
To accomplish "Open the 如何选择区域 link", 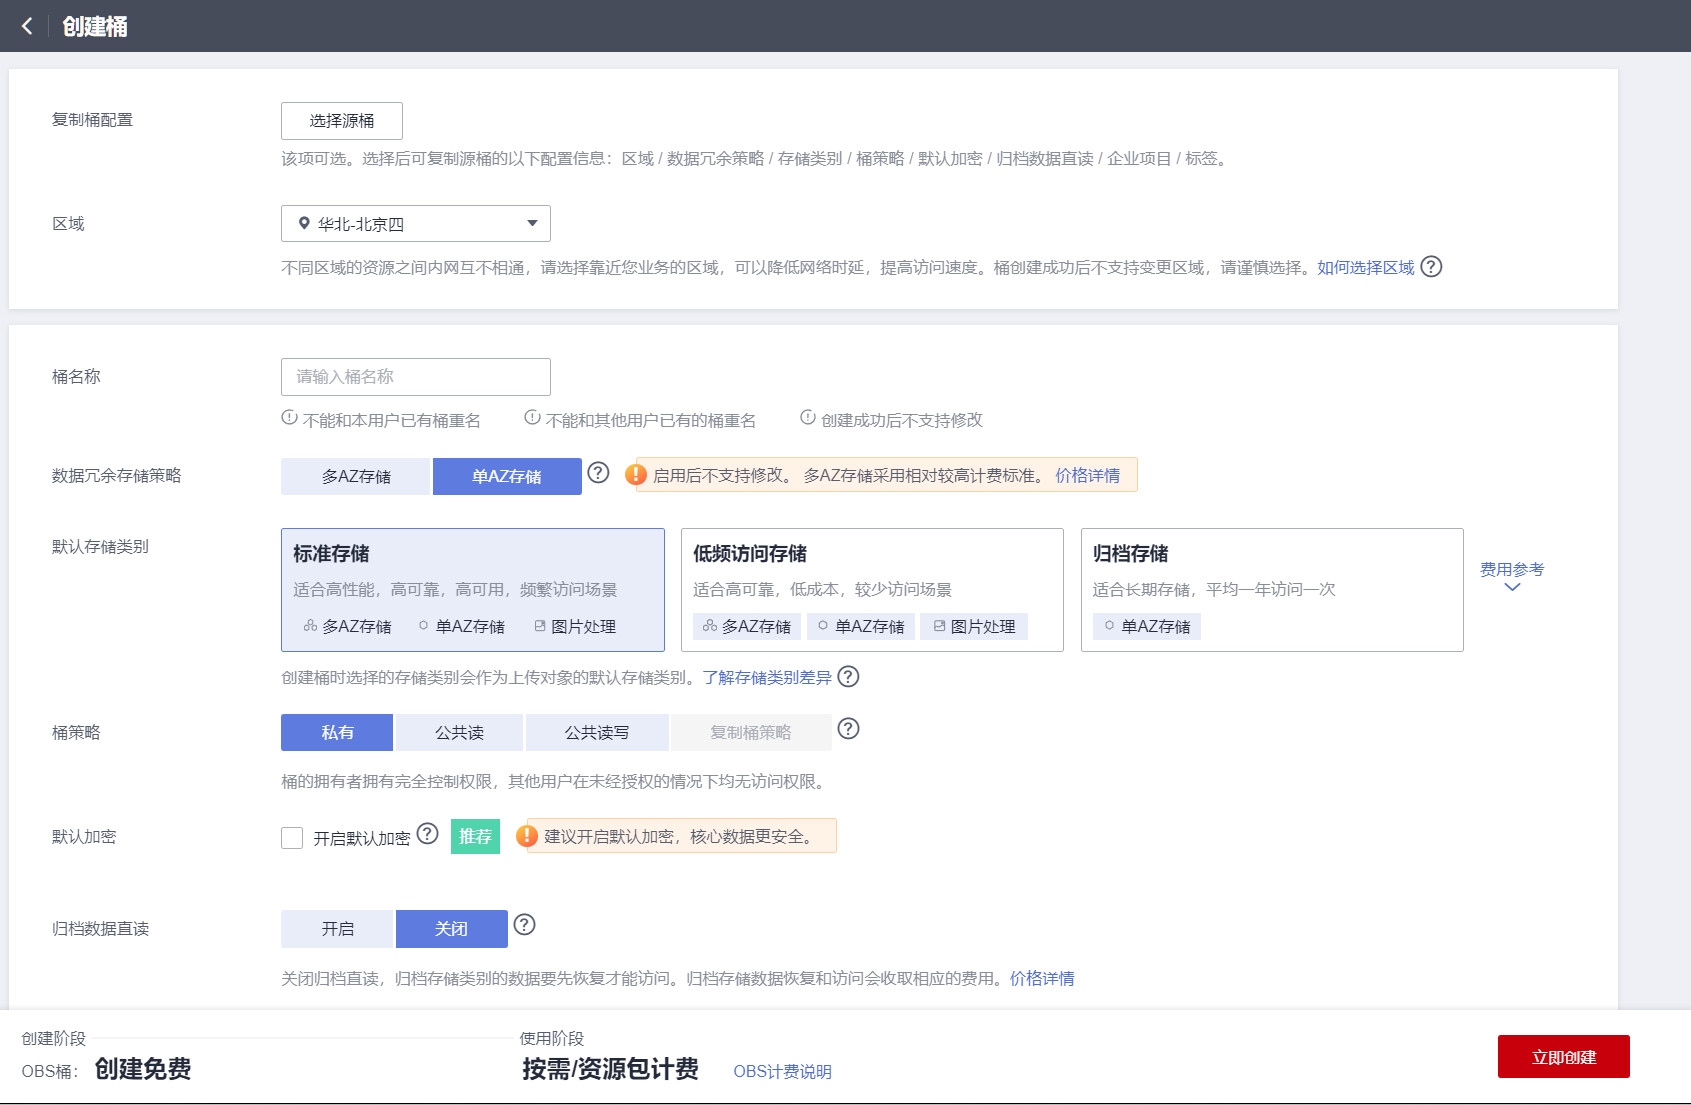I will coord(1366,267).
